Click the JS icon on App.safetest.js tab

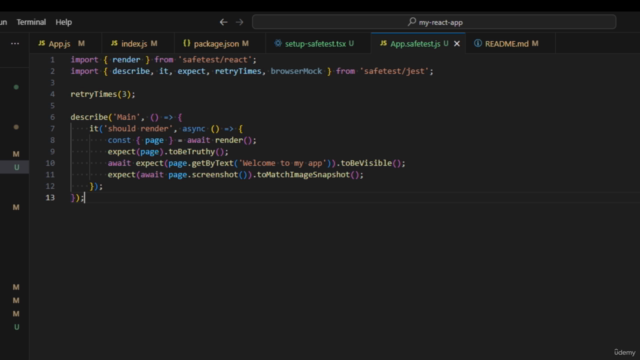[383, 43]
